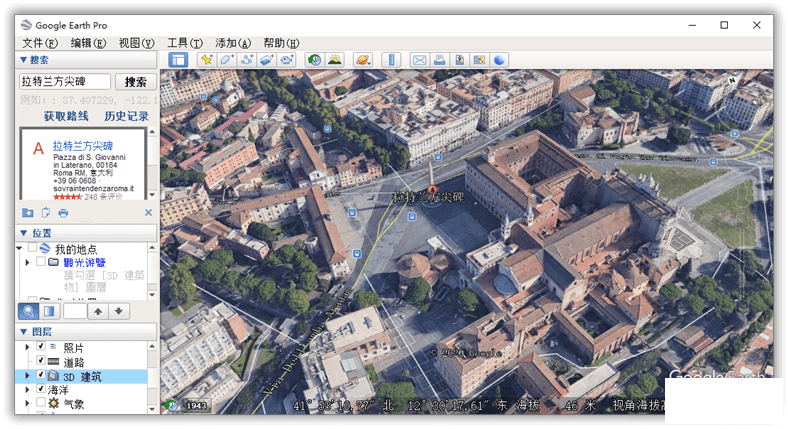Screen dimensions: 788x429
Task: Open the 觀光游覽 blue folder link
Action: click(x=84, y=262)
